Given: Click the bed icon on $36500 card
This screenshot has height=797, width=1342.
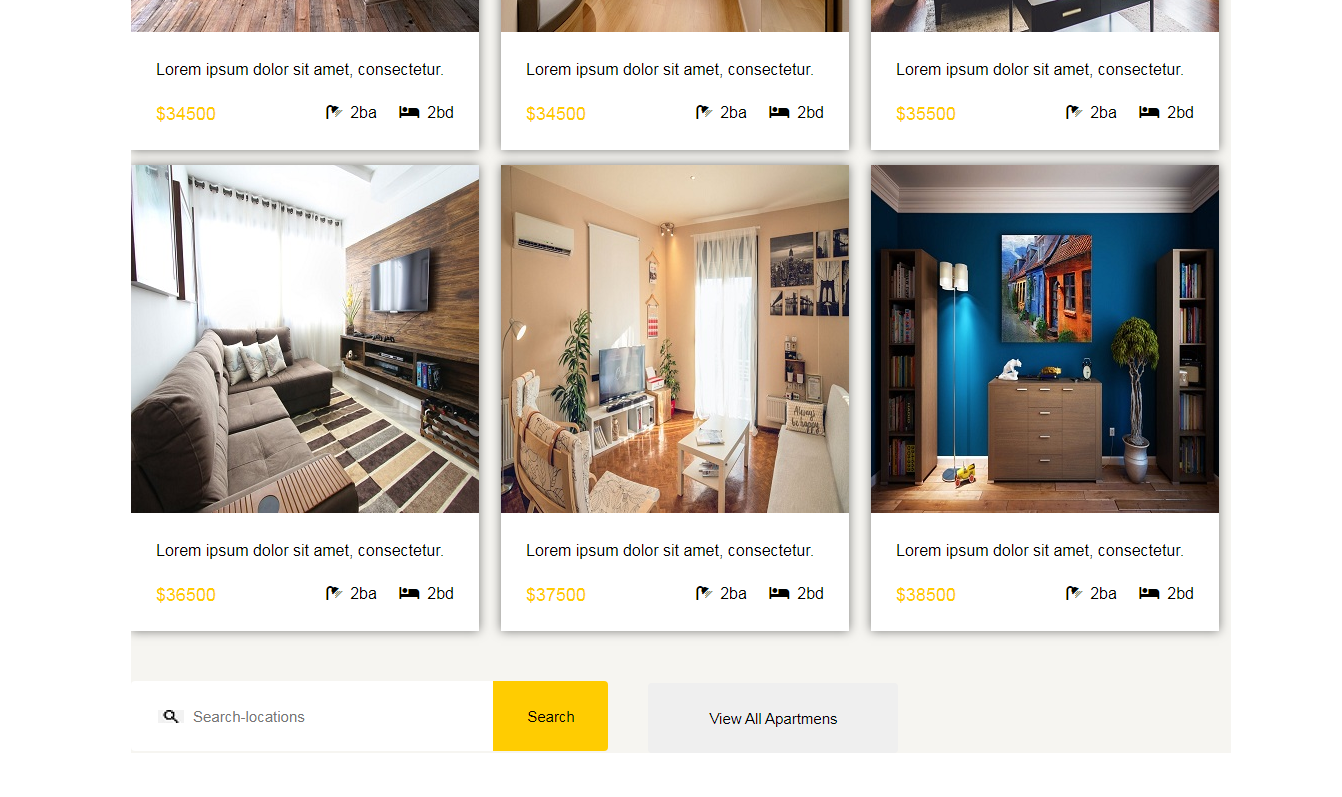Looking at the screenshot, I should (x=409, y=593).
